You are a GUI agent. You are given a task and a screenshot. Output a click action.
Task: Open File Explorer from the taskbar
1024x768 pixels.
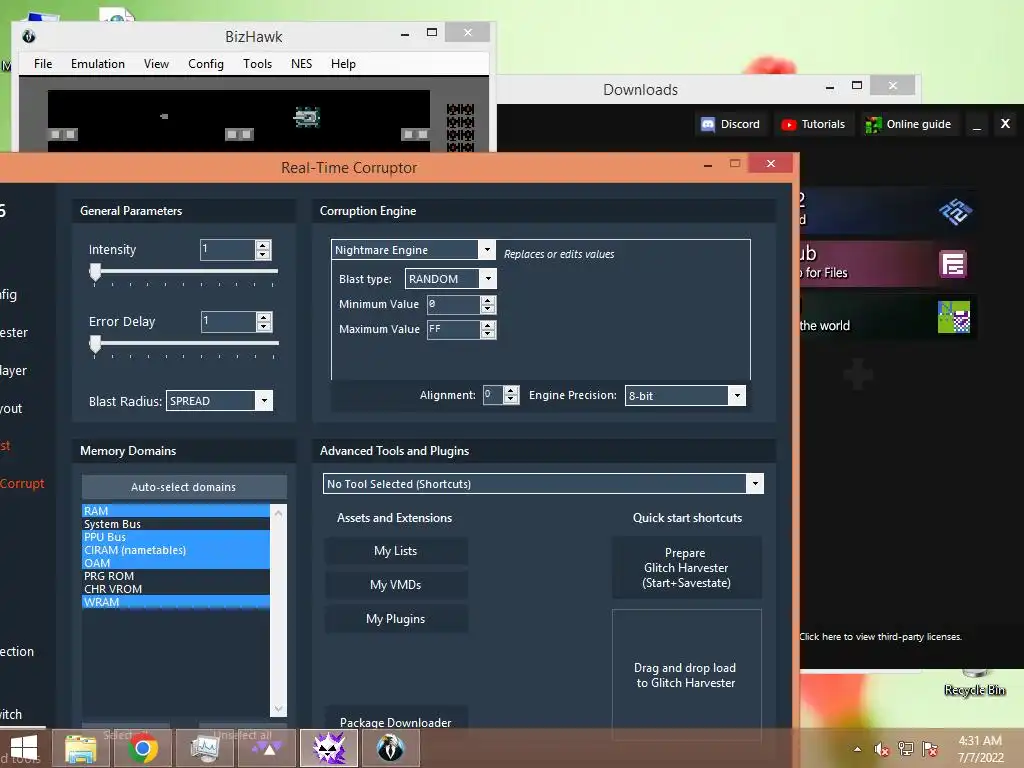80,748
